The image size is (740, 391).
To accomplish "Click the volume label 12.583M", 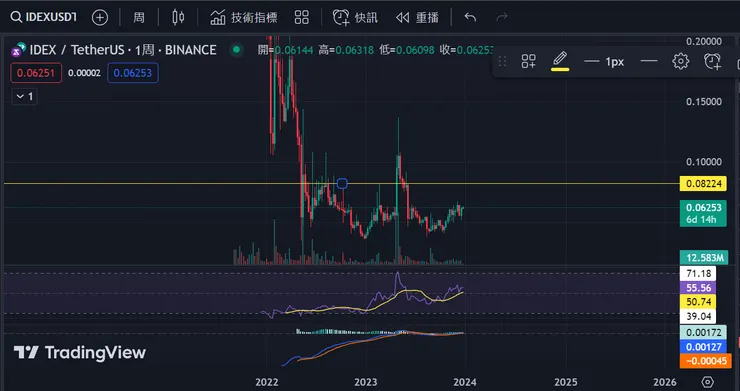I will tap(704, 258).
